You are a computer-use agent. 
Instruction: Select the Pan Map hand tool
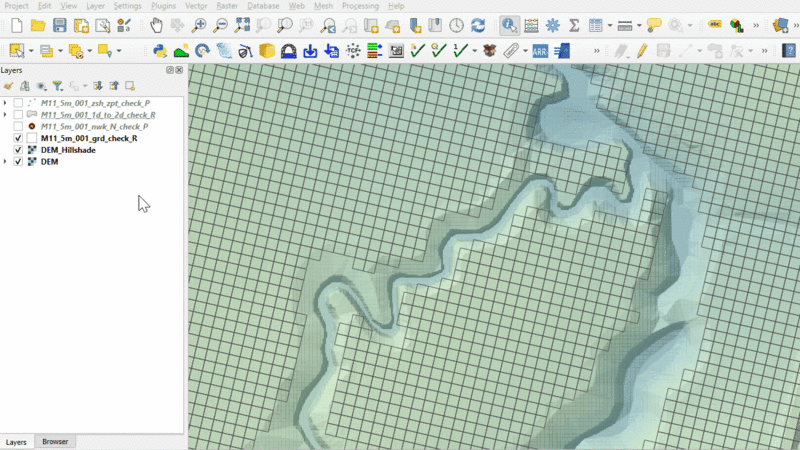[156, 25]
